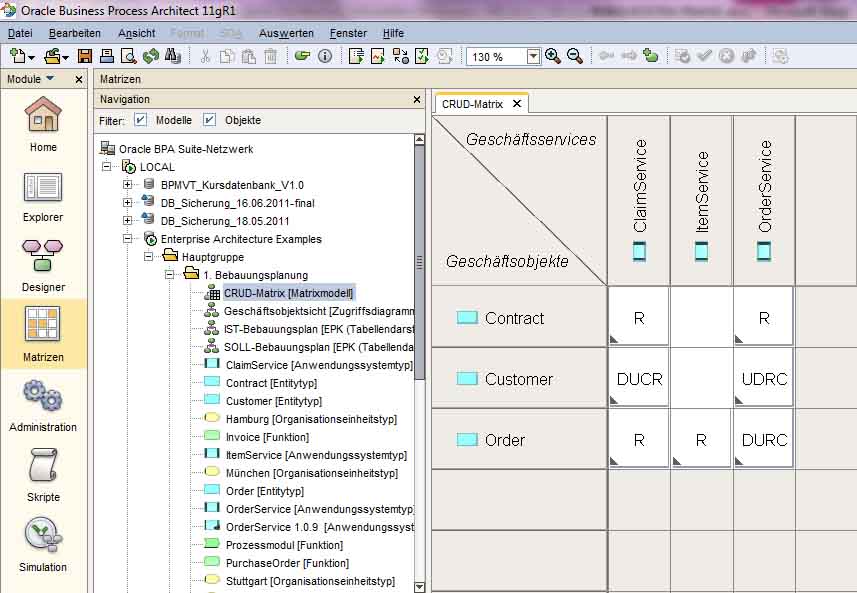Click the shapes transform toolbar icon
This screenshot has height=593, width=857.
(400, 56)
